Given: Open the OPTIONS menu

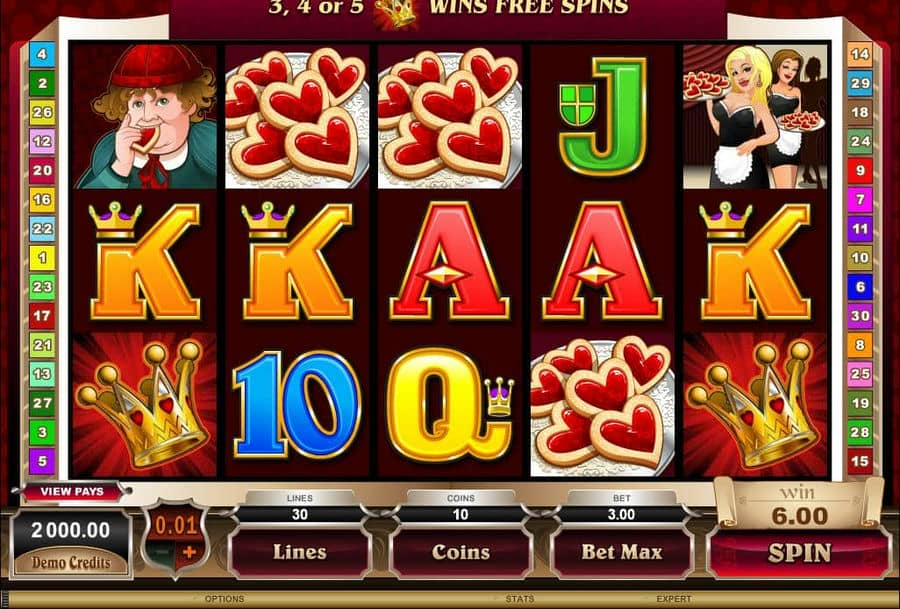Looking at the screenshot, I should 224,599.
